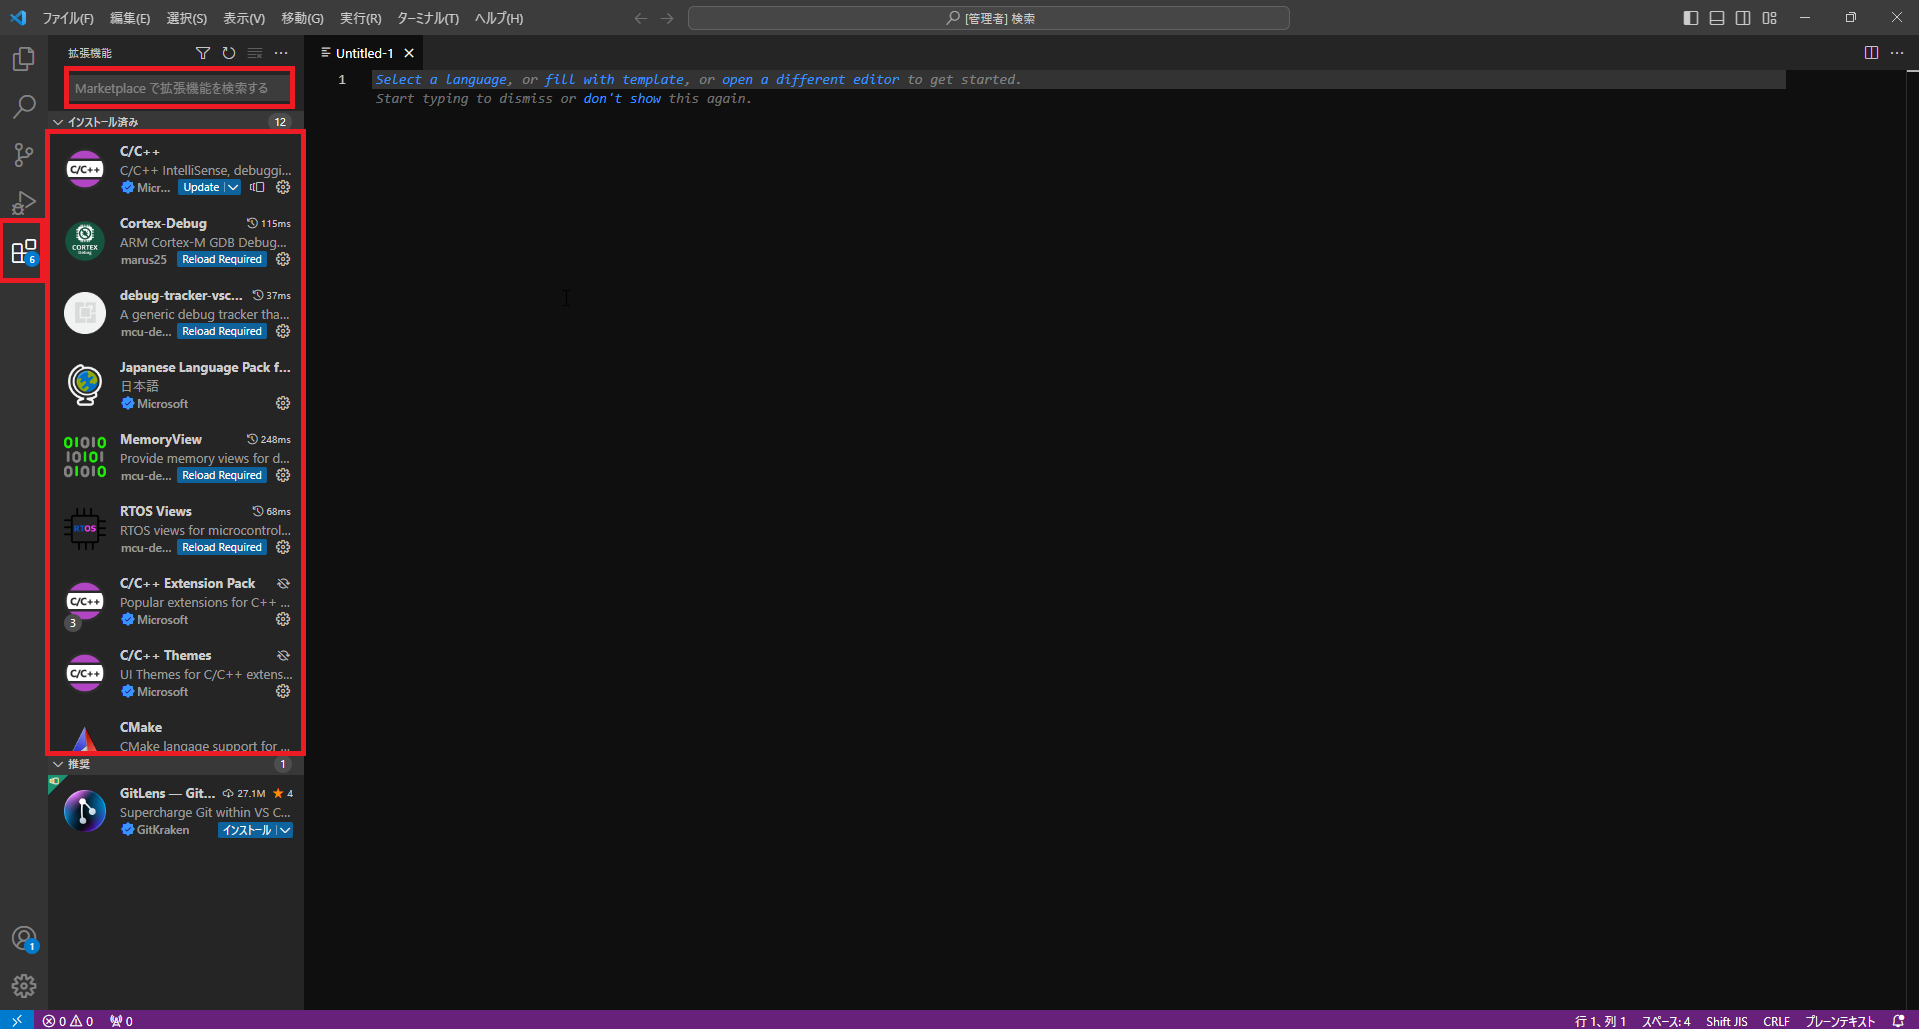The width and height of the screenshot is (1919, 1029).
Task: Clear extensions search results icon
Action: pos(255,53)
